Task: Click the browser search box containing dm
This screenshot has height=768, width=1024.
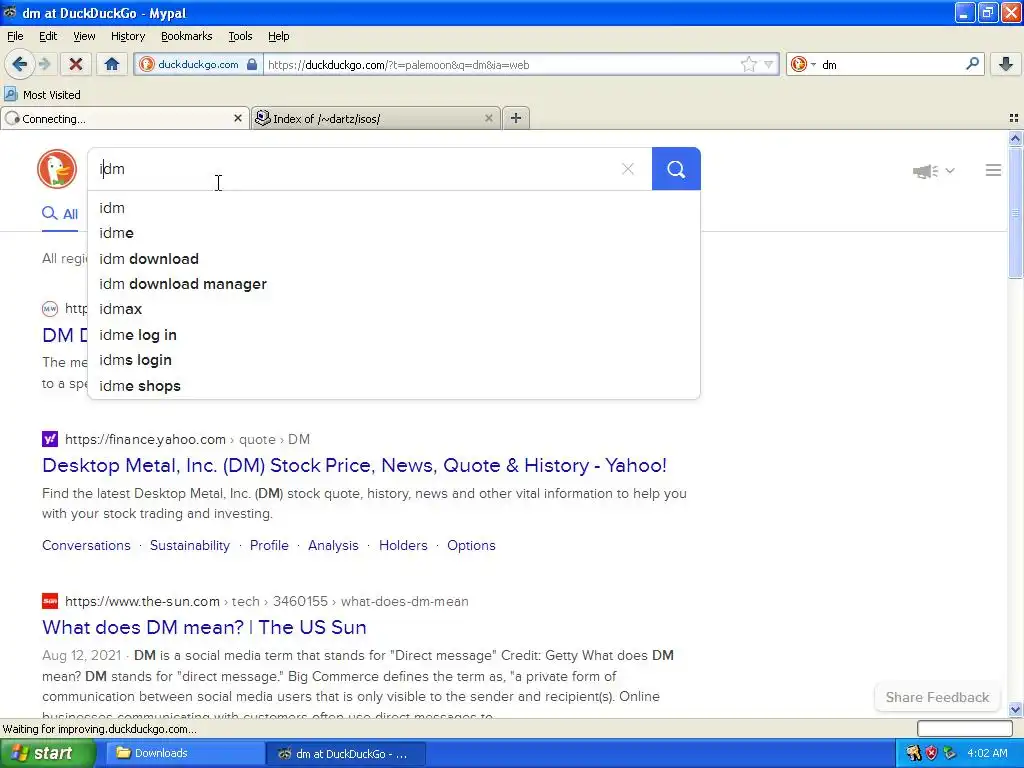Action: point(888,64)
